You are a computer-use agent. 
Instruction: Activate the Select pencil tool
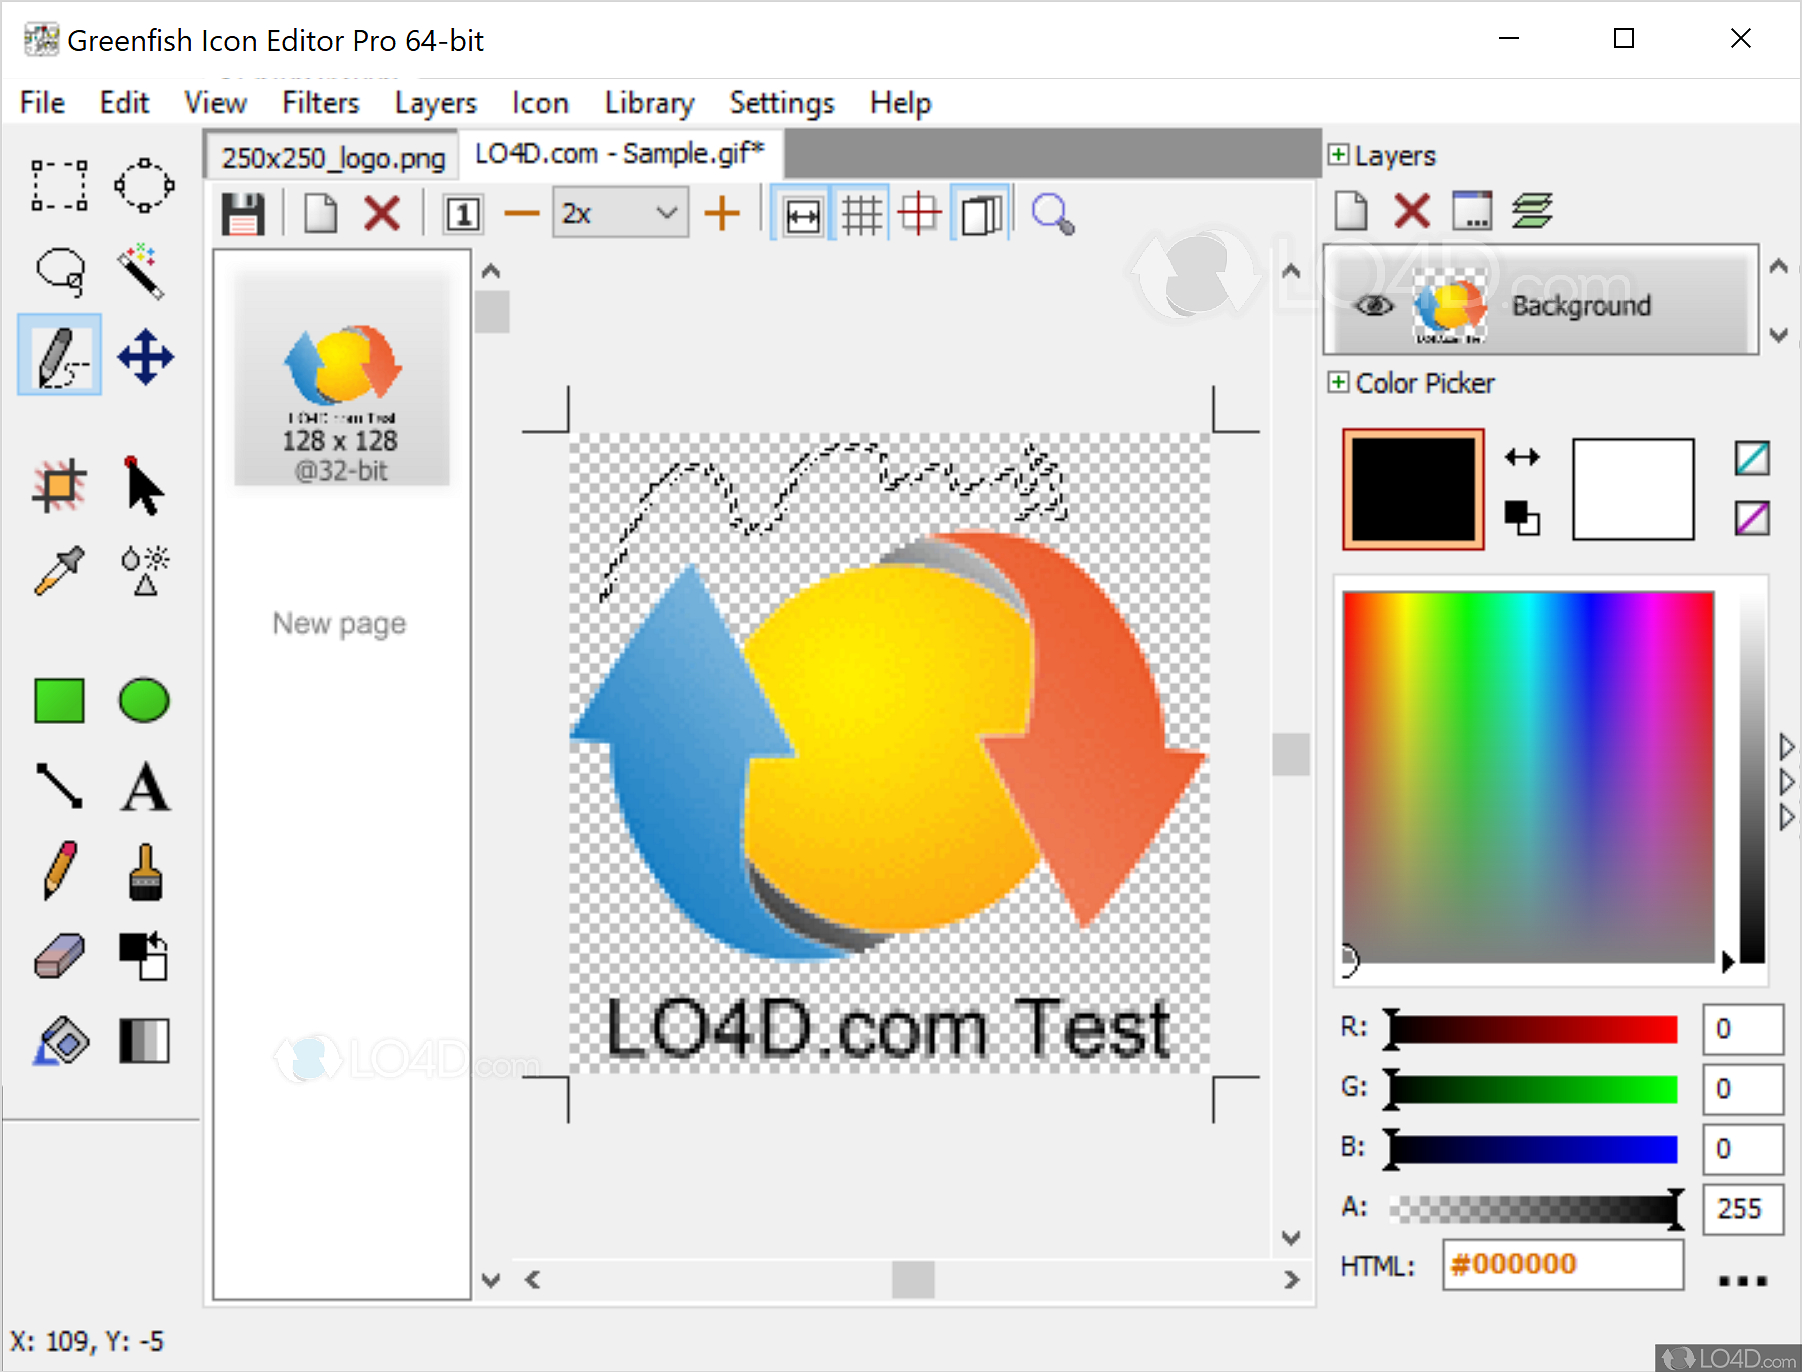click(x=59, y=356)
